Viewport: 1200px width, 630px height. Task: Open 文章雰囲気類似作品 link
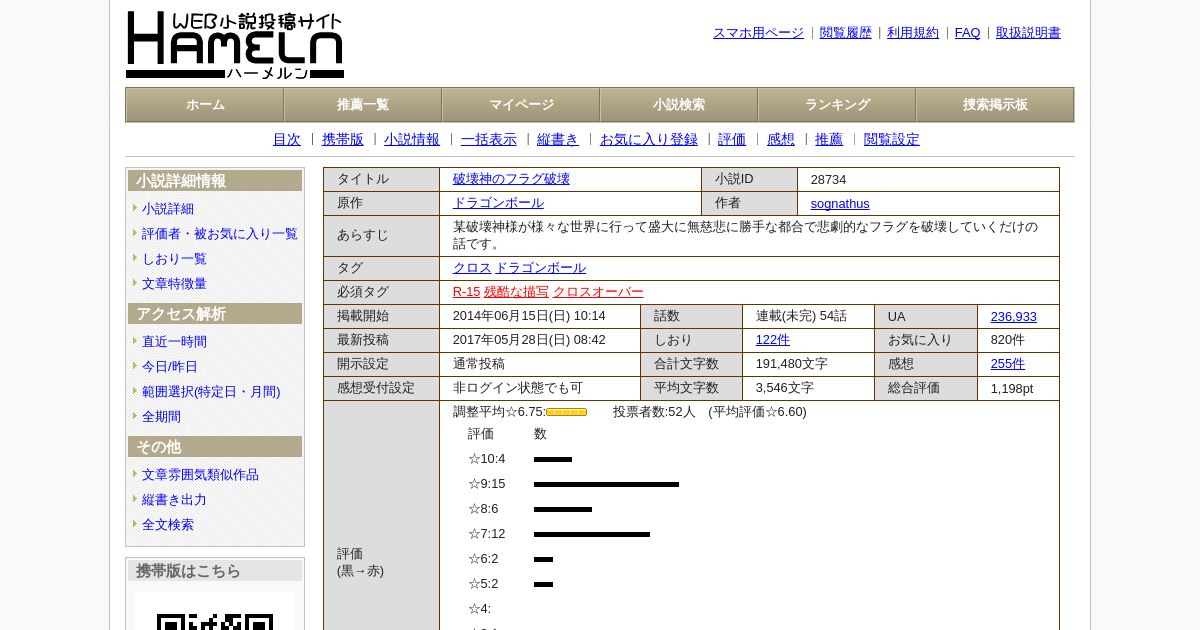[200, 475]
